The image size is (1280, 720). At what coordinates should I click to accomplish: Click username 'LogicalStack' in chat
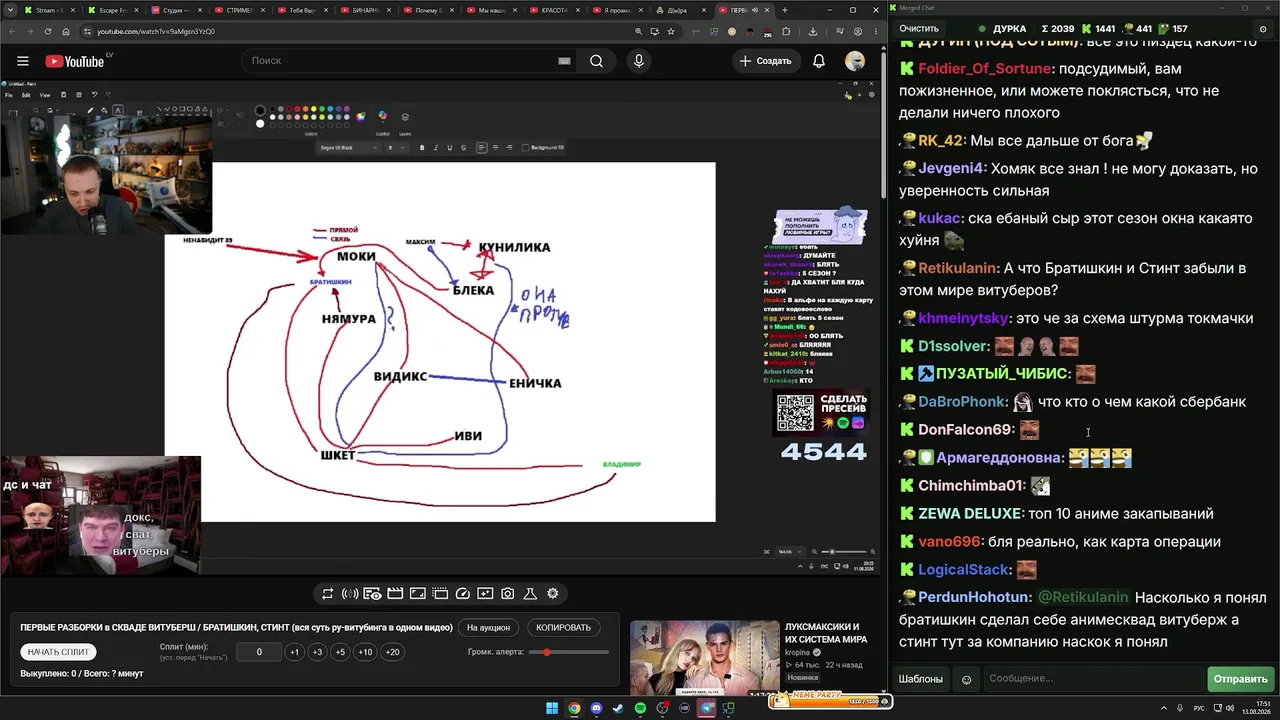pos(964,570)
